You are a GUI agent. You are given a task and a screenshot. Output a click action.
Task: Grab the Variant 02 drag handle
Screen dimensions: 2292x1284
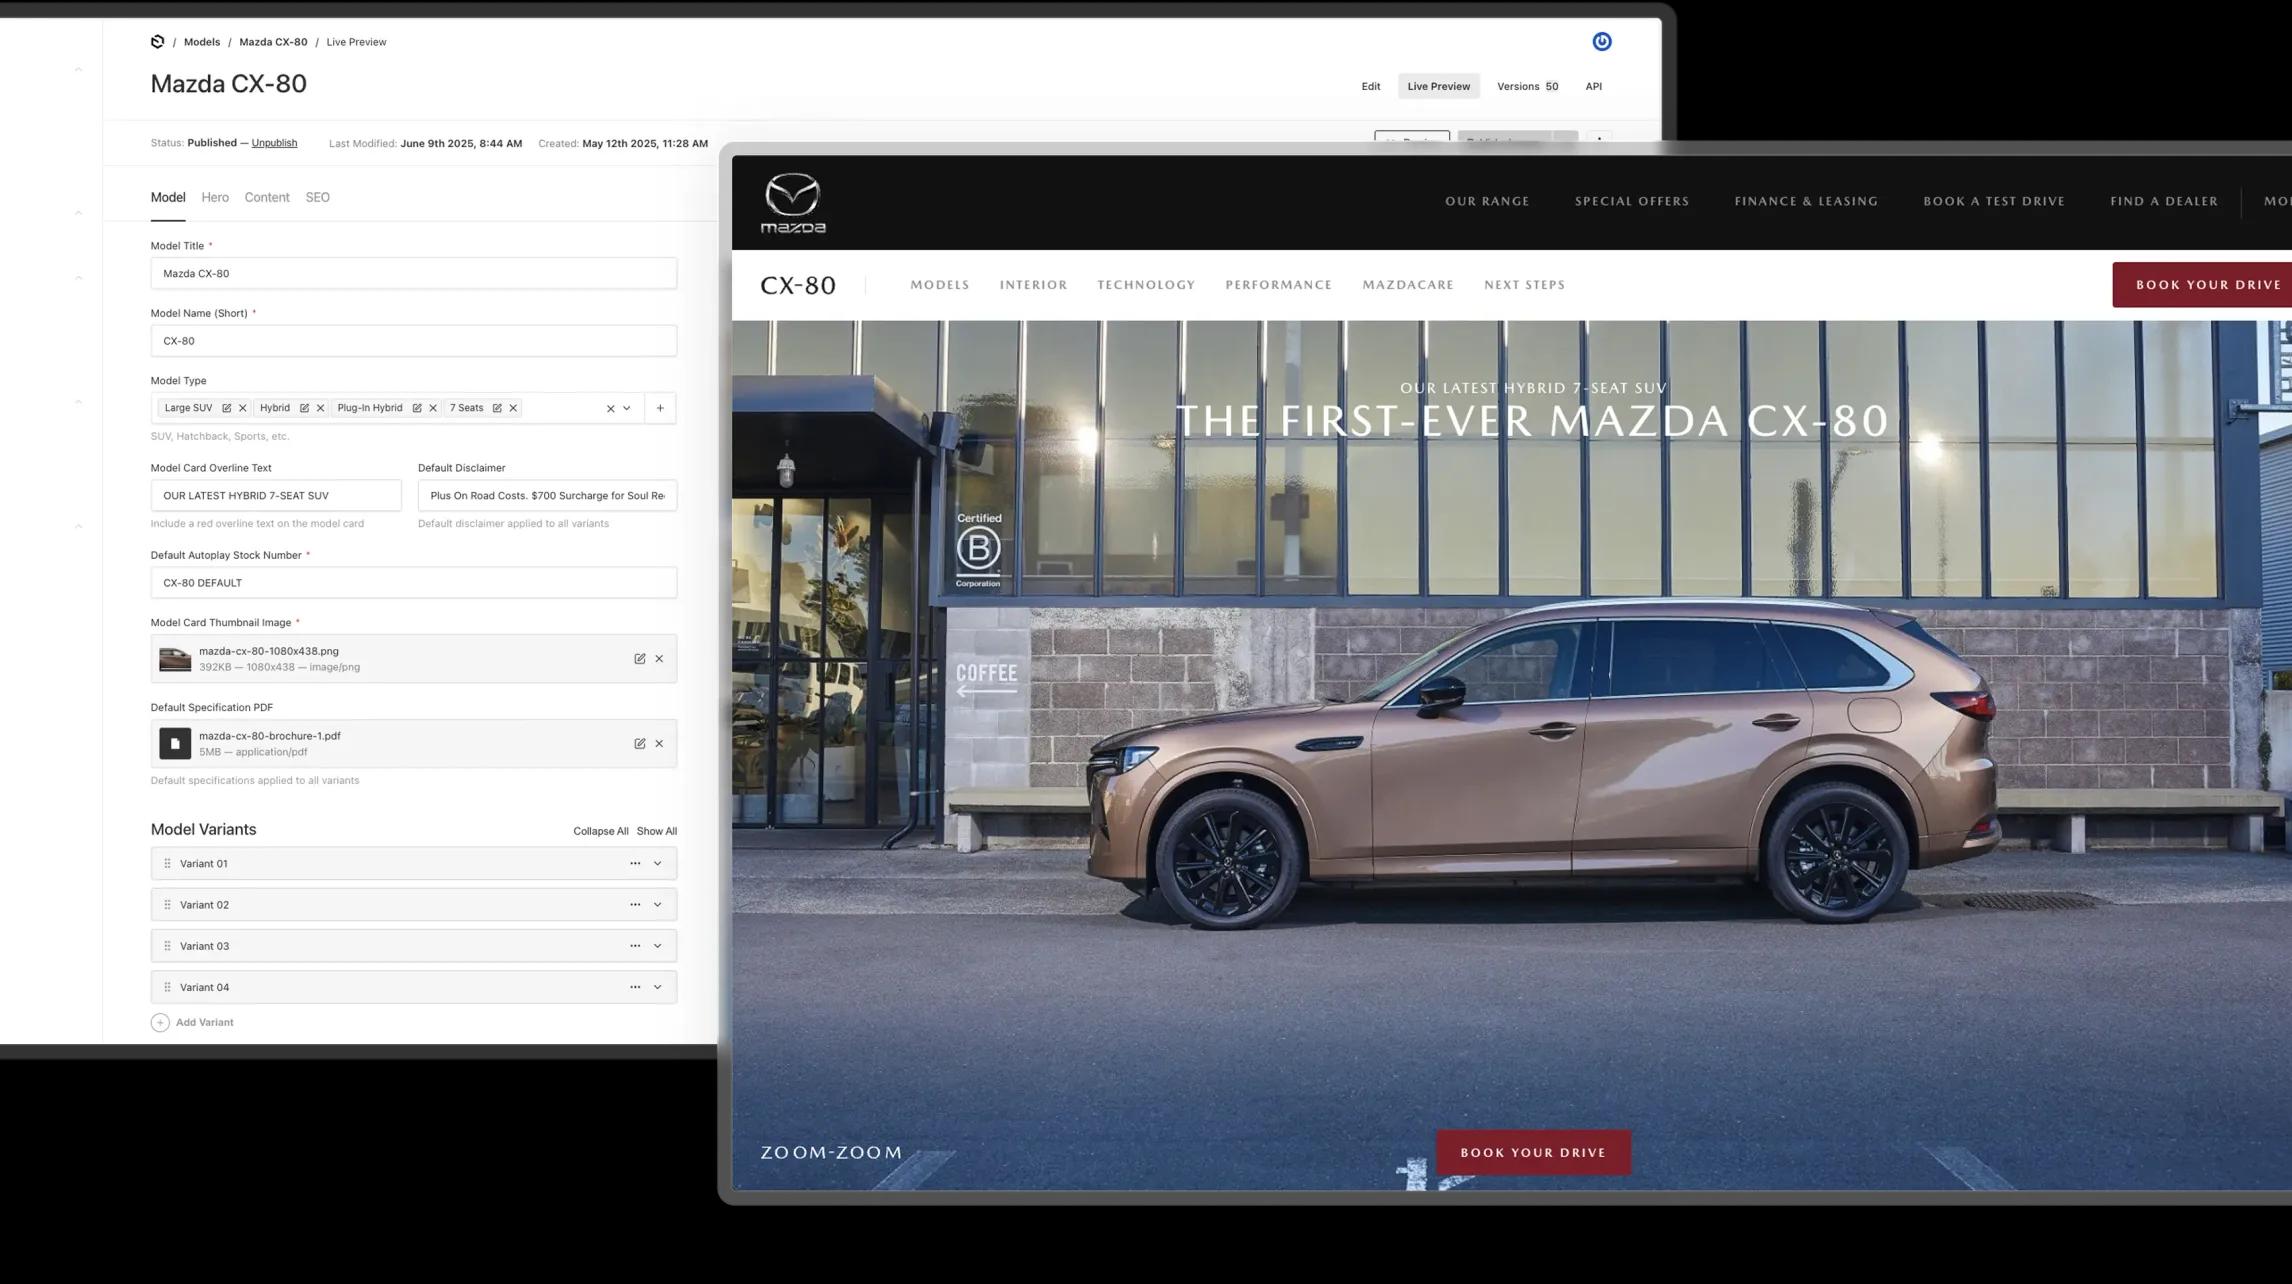coord(167,905)
